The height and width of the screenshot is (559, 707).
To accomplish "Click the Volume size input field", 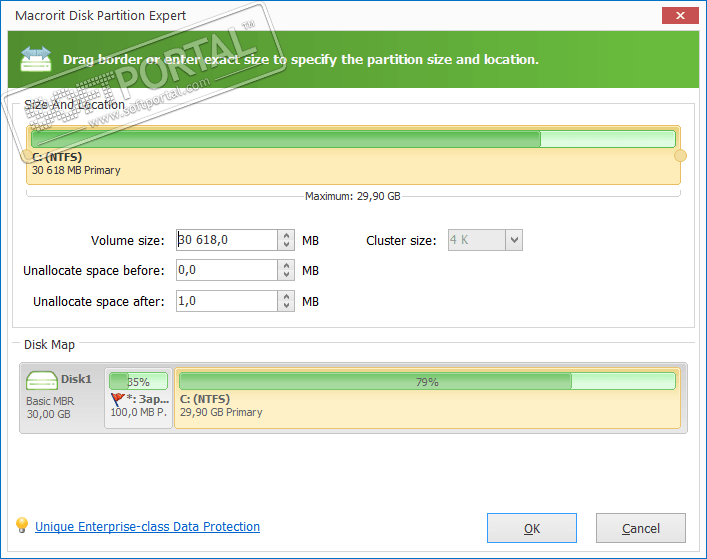I will pos(227,240).
